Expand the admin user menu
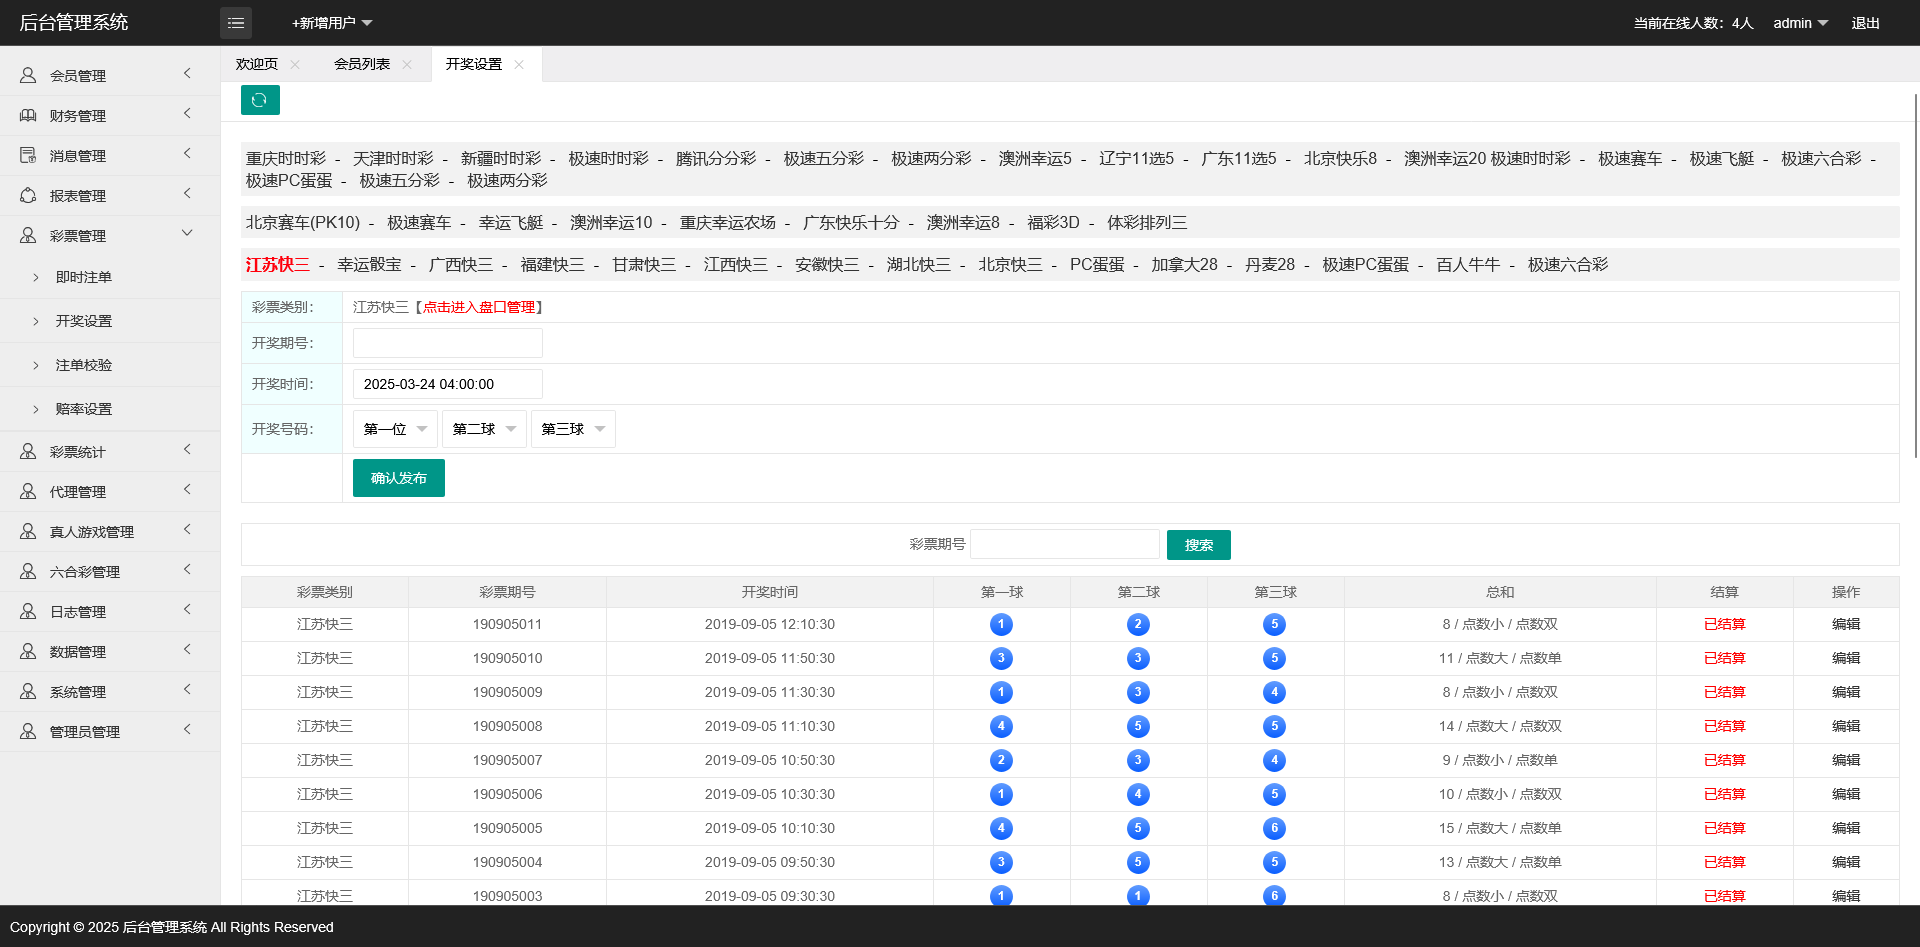This screenshot has height=947, width=1920. pos(1800,23)
